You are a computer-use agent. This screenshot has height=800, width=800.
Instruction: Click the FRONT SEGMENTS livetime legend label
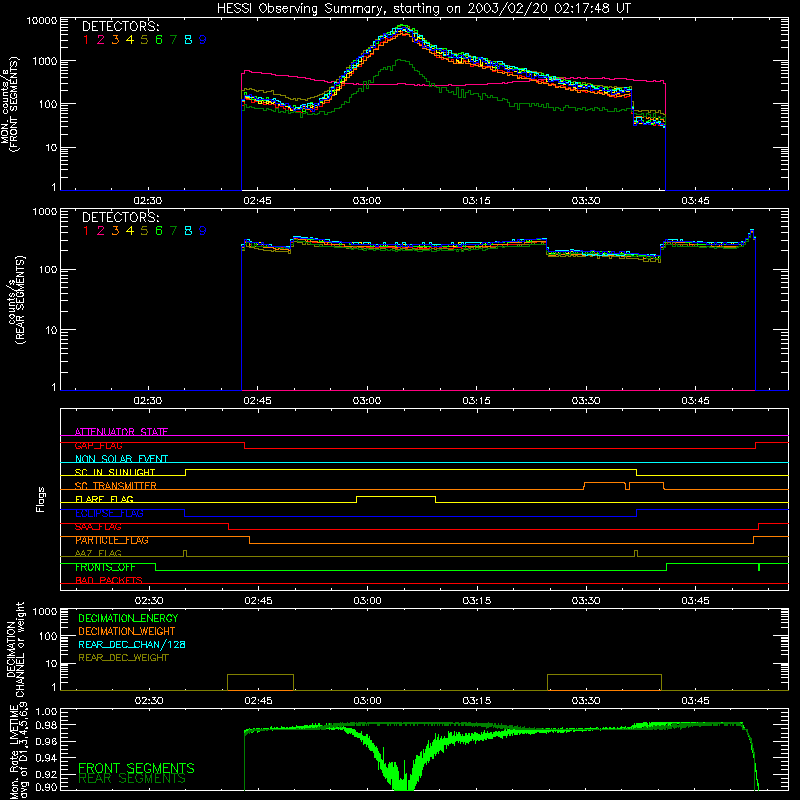(x=136, y=768)
